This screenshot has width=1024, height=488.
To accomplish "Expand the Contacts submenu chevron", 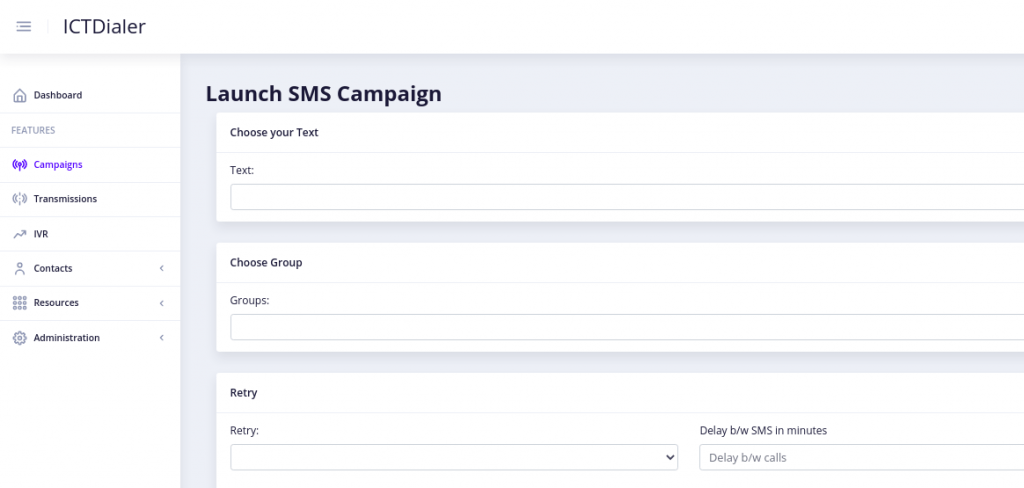I will click(x=161, y=268).
